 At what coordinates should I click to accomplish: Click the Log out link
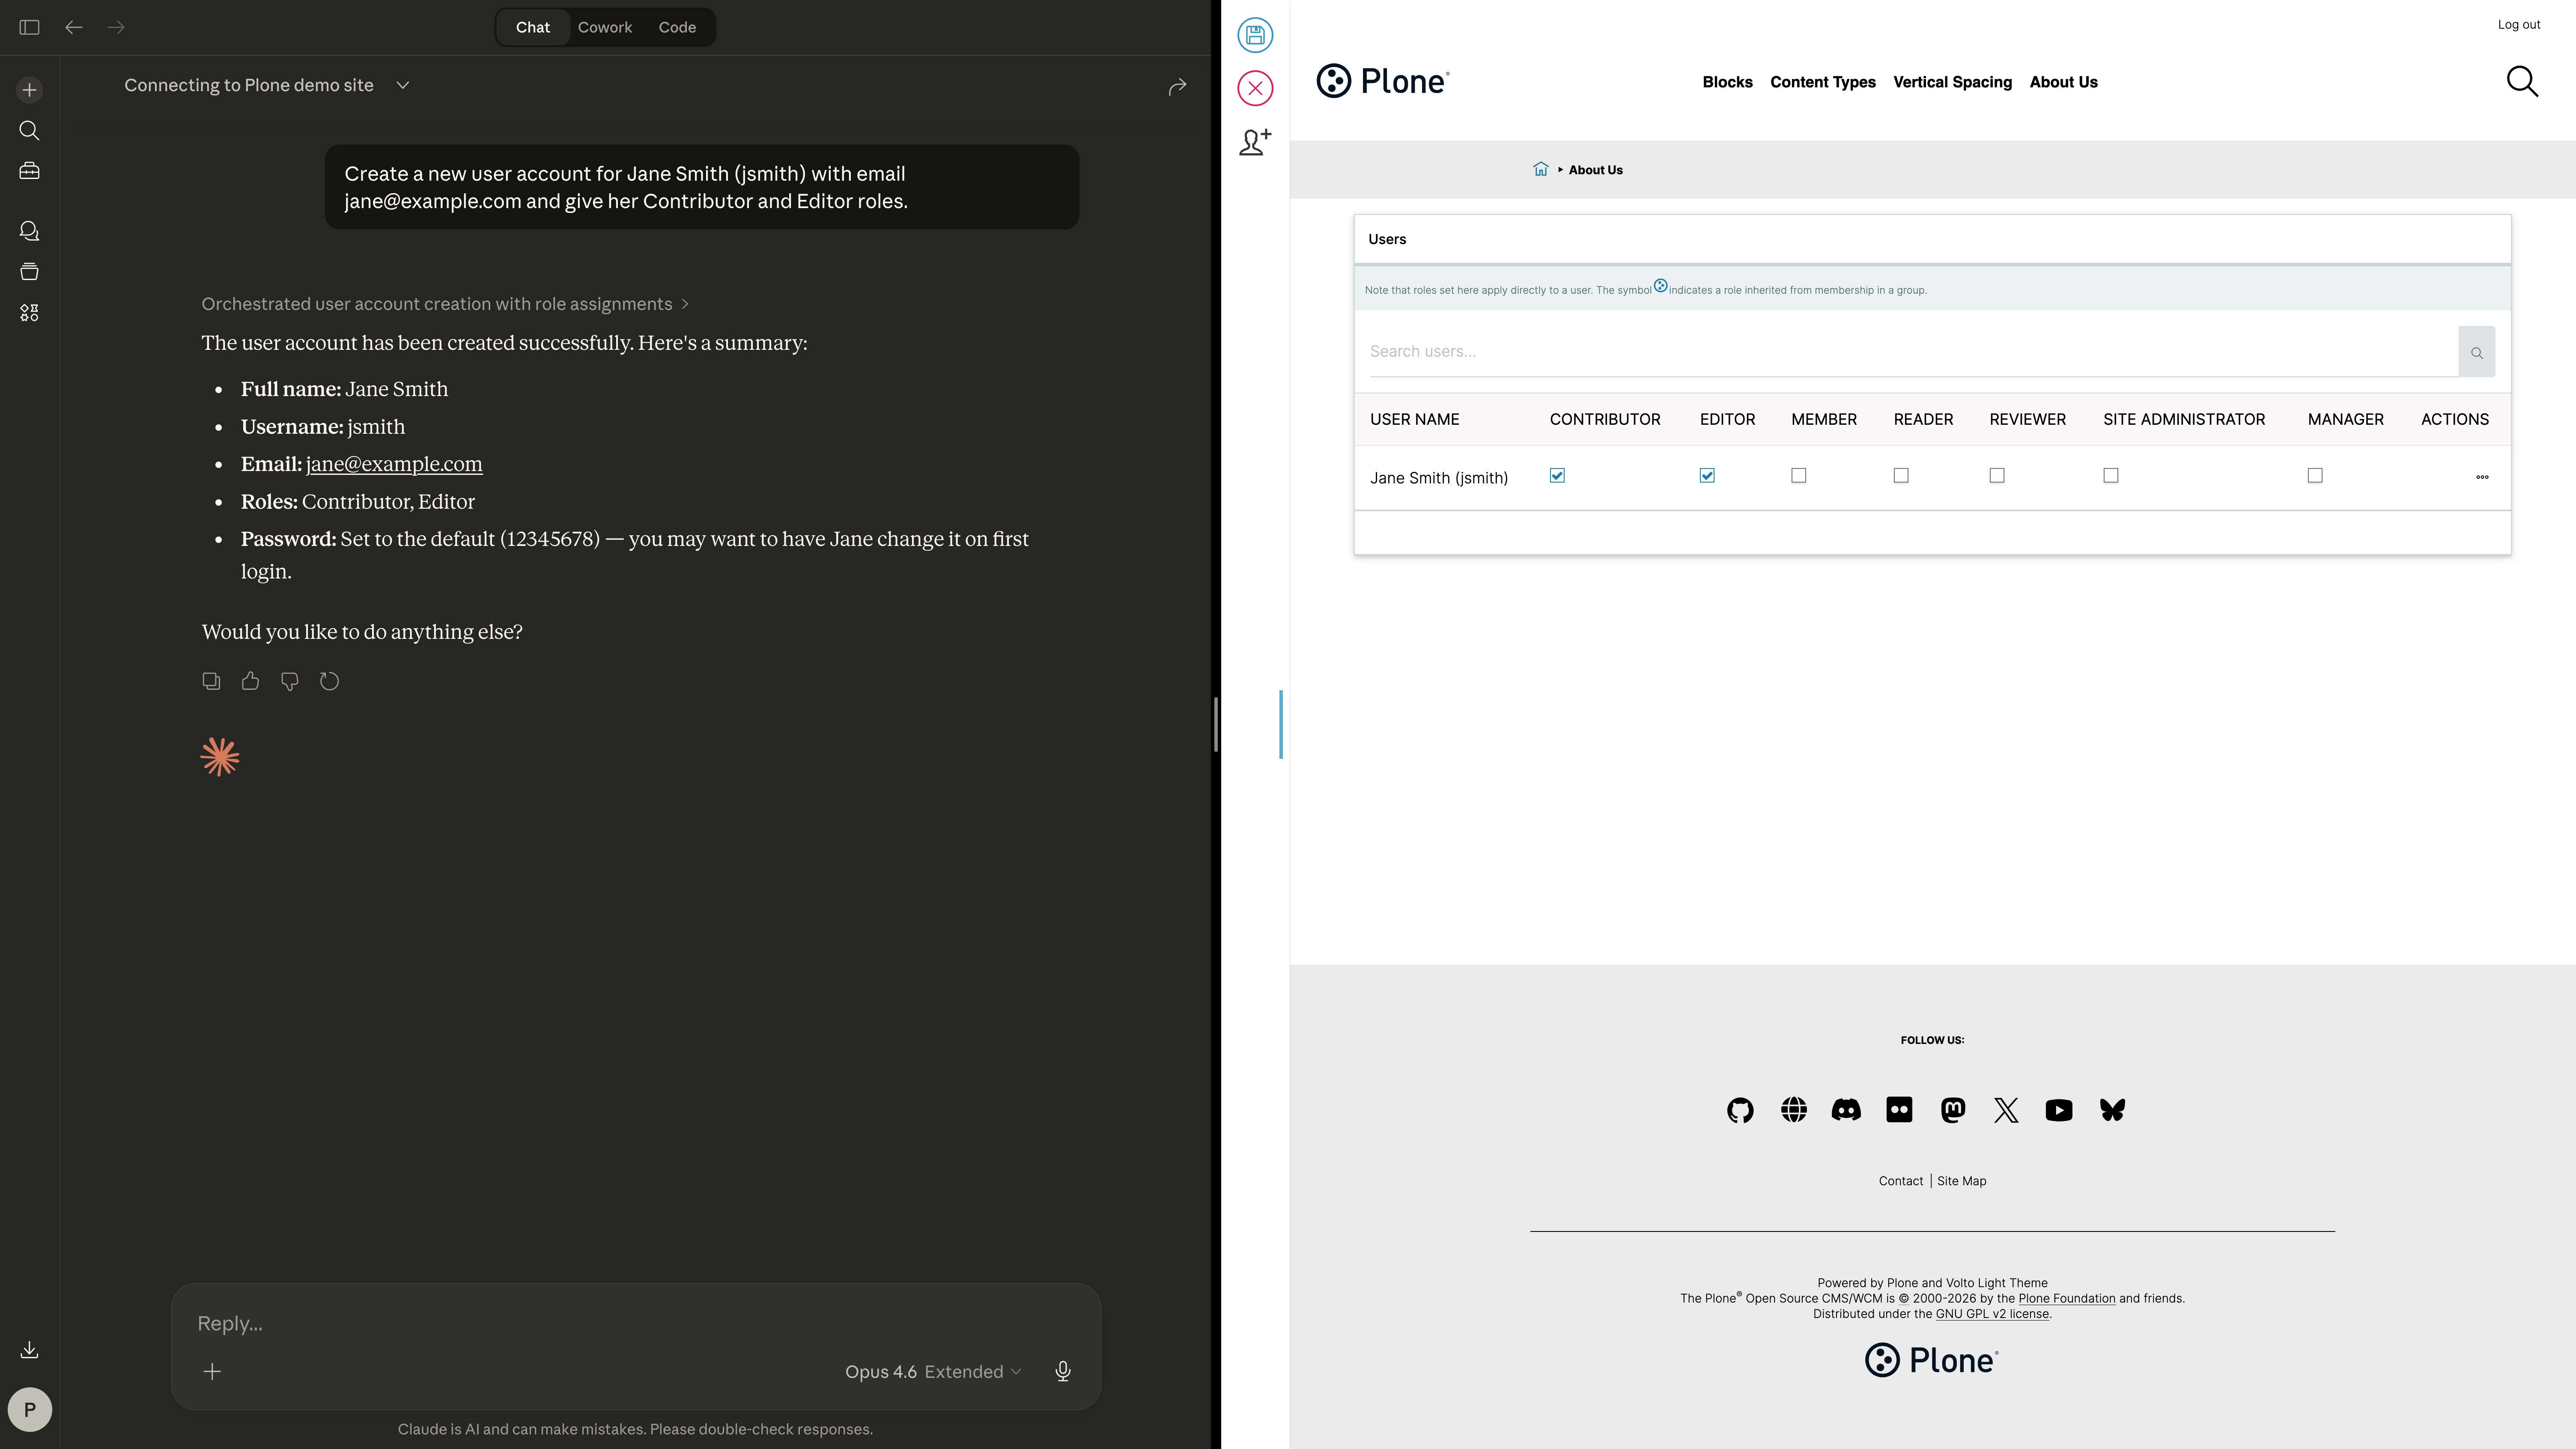point(2518,25)
